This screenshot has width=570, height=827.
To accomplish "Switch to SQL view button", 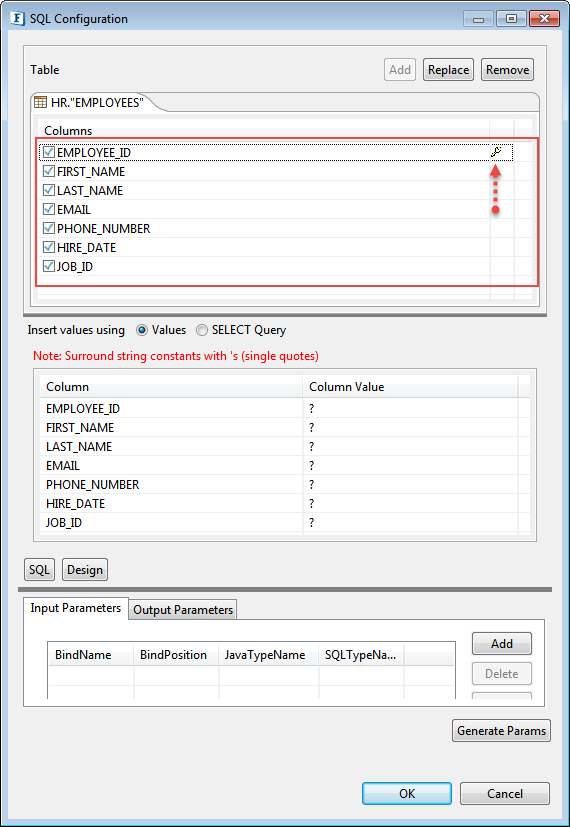I will (40, 570).
